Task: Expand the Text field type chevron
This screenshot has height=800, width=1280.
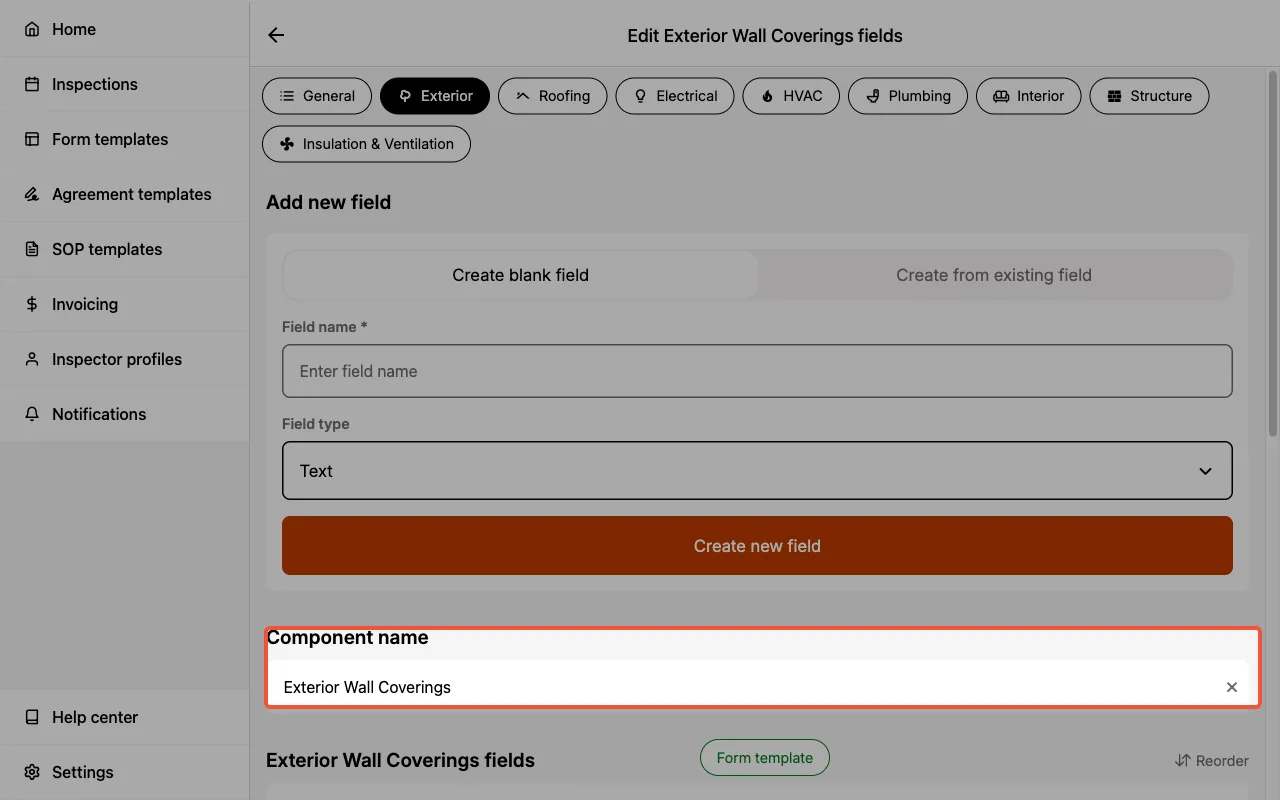Action: pos(1205,470)
